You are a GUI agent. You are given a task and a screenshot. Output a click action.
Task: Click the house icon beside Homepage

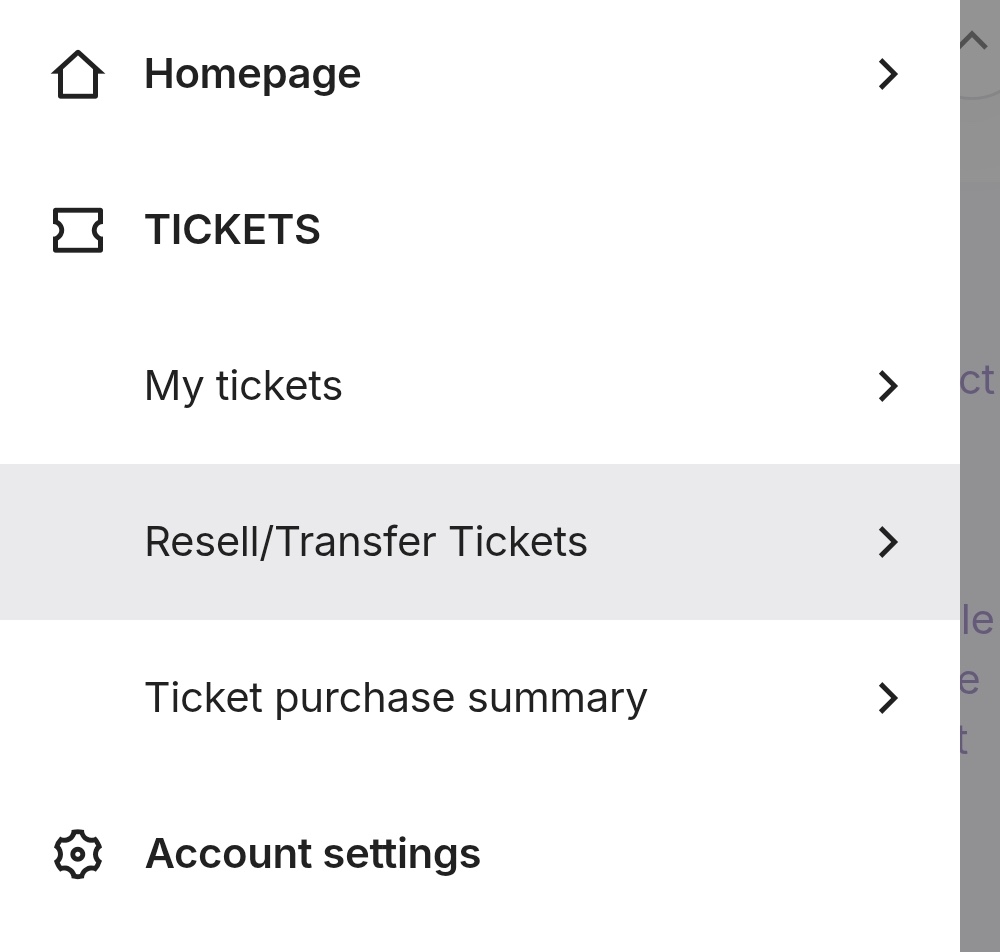(x=77, y=75)
